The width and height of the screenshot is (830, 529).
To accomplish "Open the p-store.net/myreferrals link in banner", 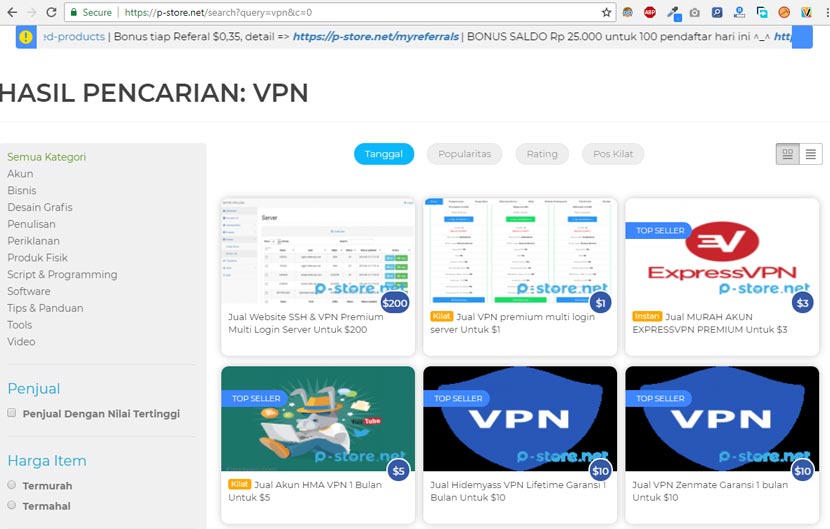I will [x=376, y=37].
